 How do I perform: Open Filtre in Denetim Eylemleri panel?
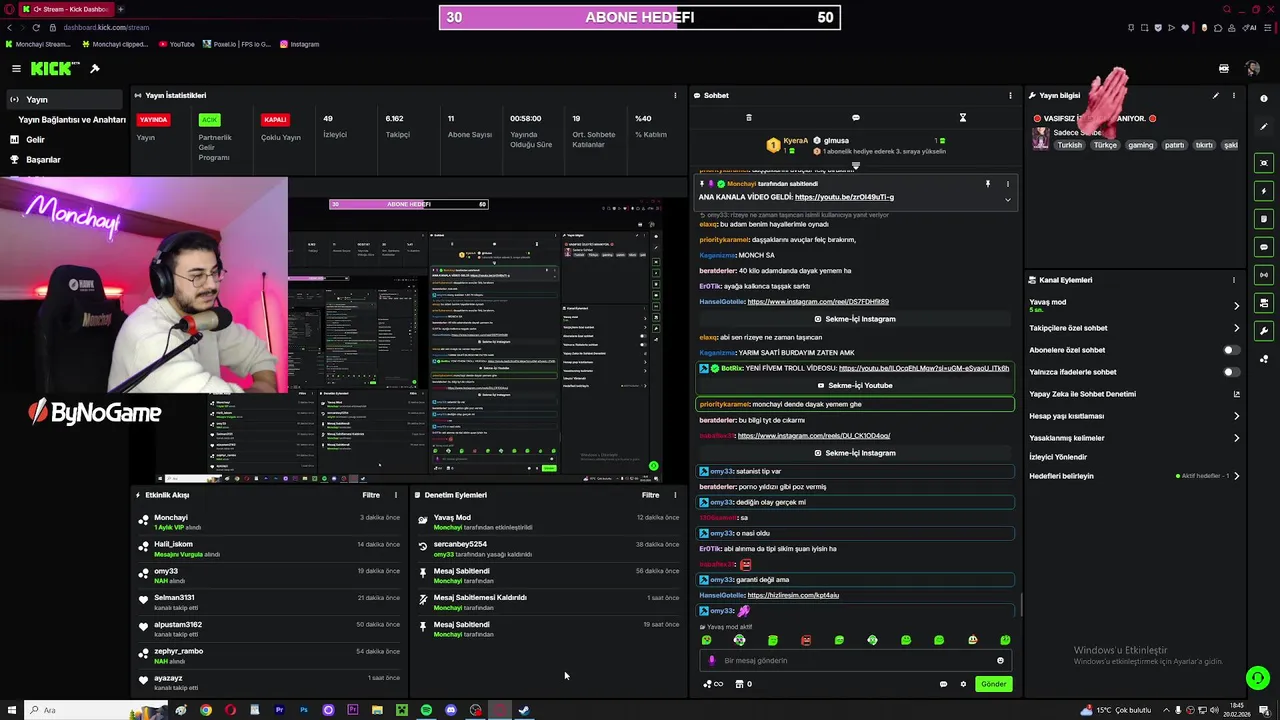[x=651, y=495]
